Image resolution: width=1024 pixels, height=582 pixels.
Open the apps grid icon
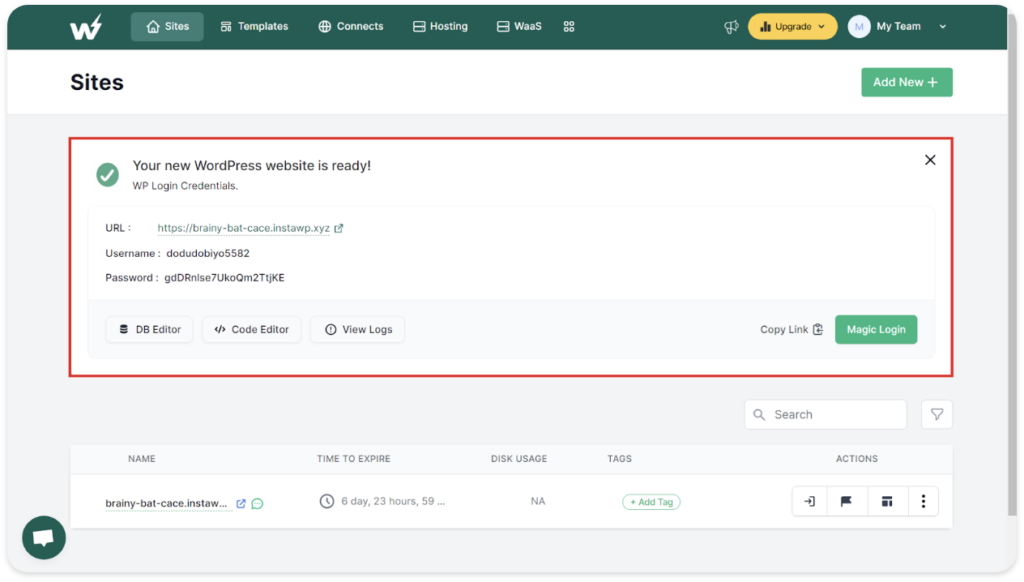tap(569, 27)
